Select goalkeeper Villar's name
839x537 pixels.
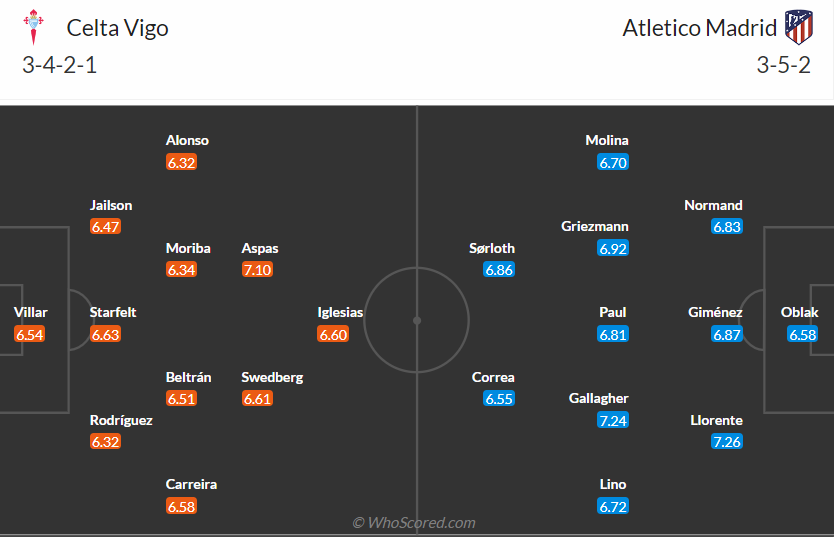31,313
